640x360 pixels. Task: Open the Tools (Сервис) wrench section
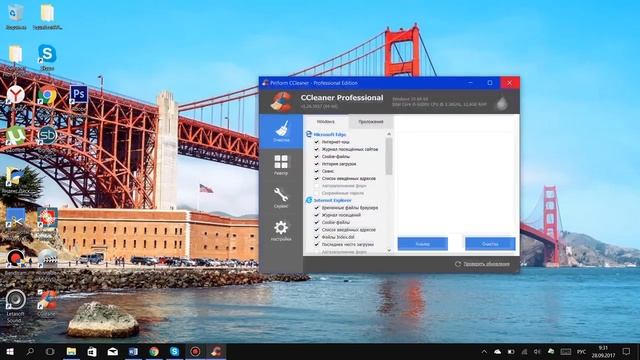281,198
